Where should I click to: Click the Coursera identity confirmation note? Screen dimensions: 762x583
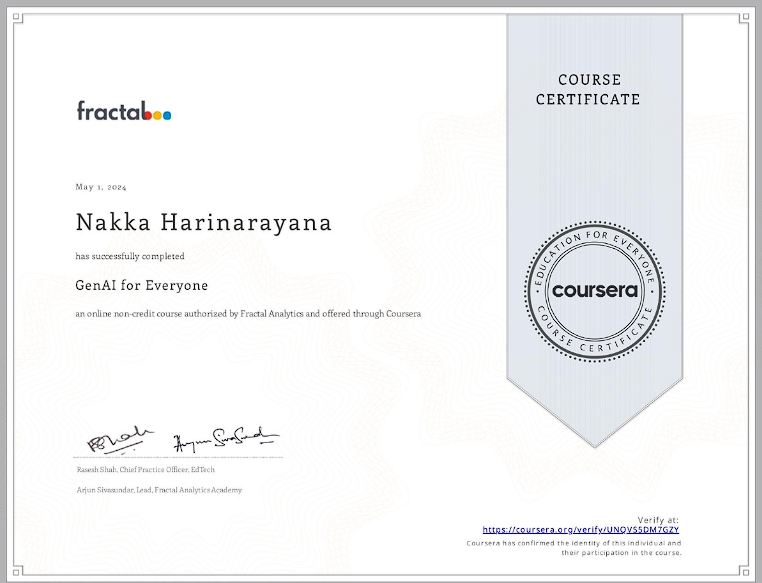point(574,548)
